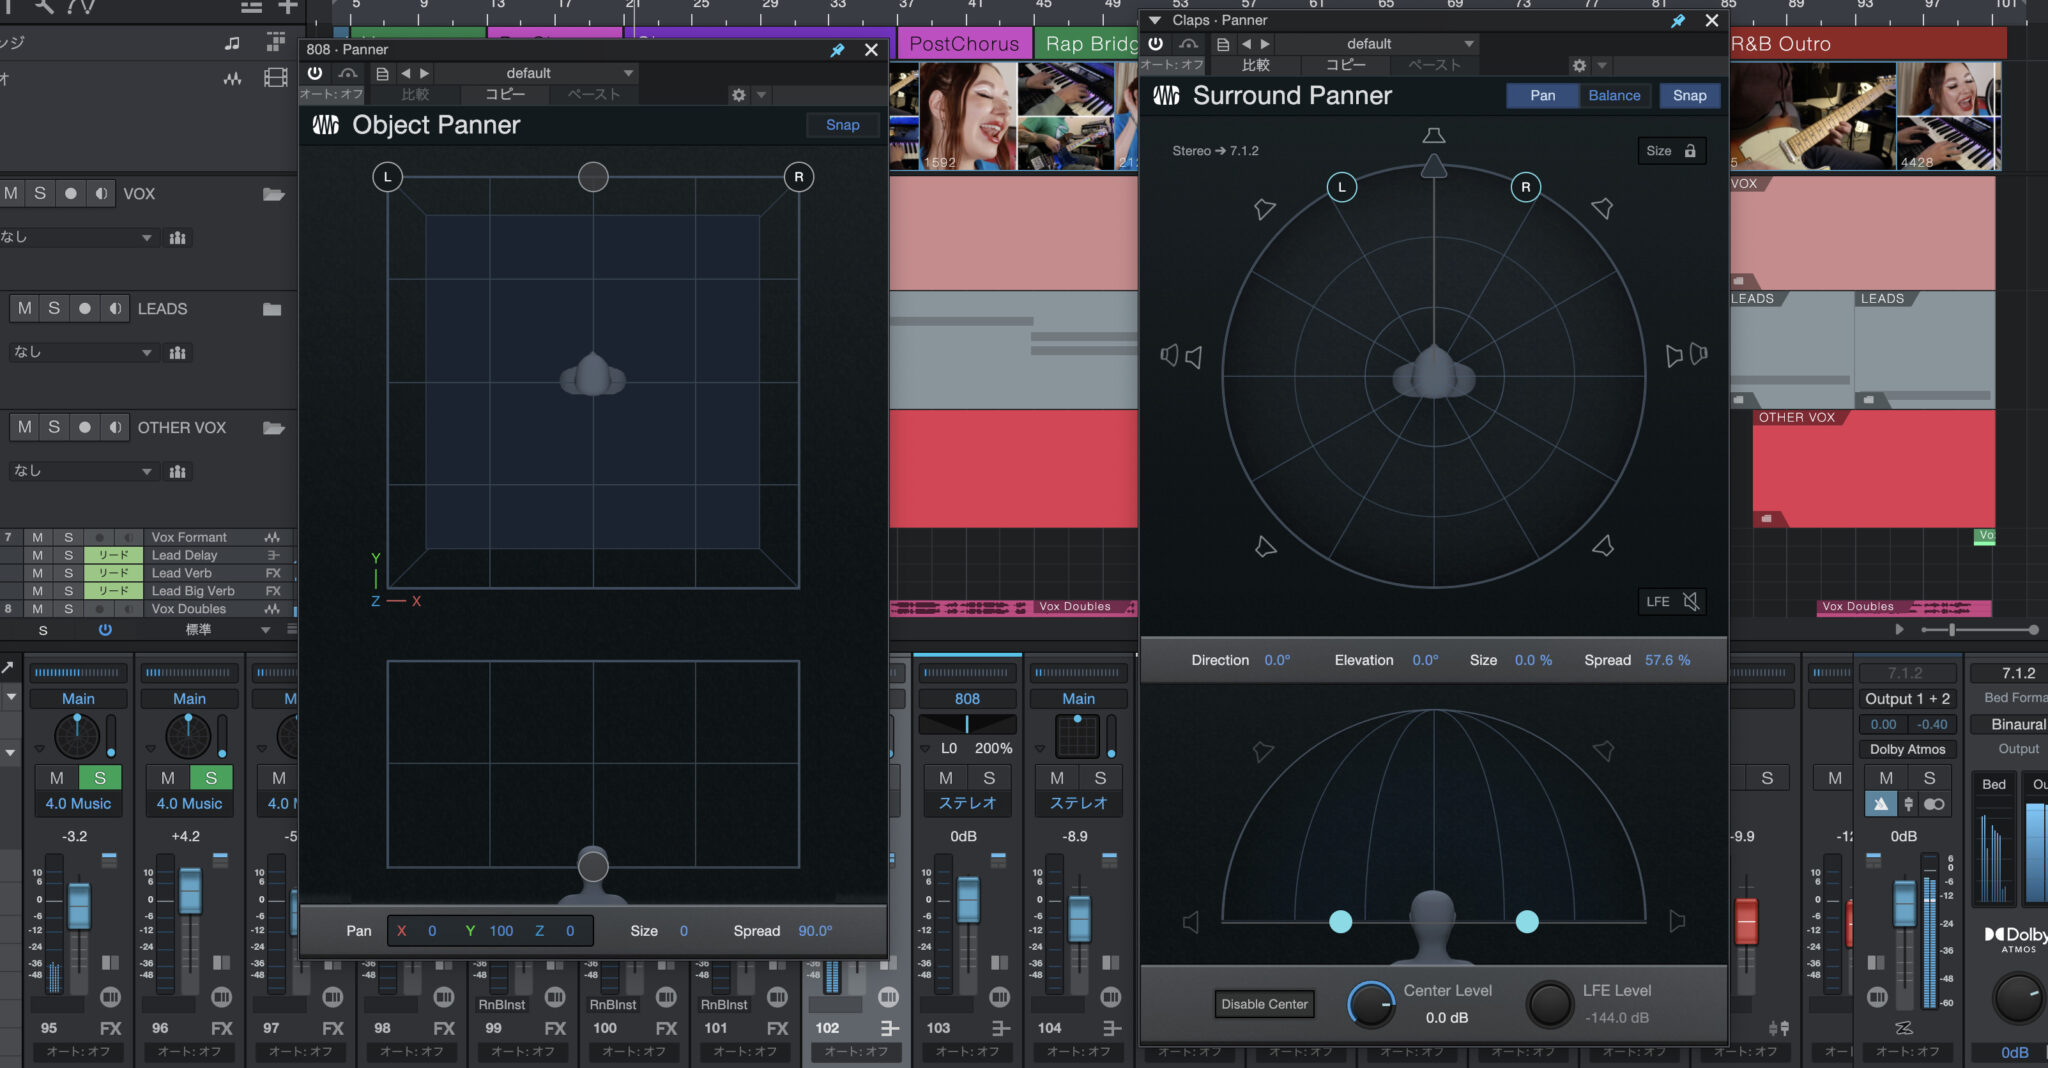Screen dimensions: 2048x1068
Task: Solo the LEADS track
Action: coord(54,308)
